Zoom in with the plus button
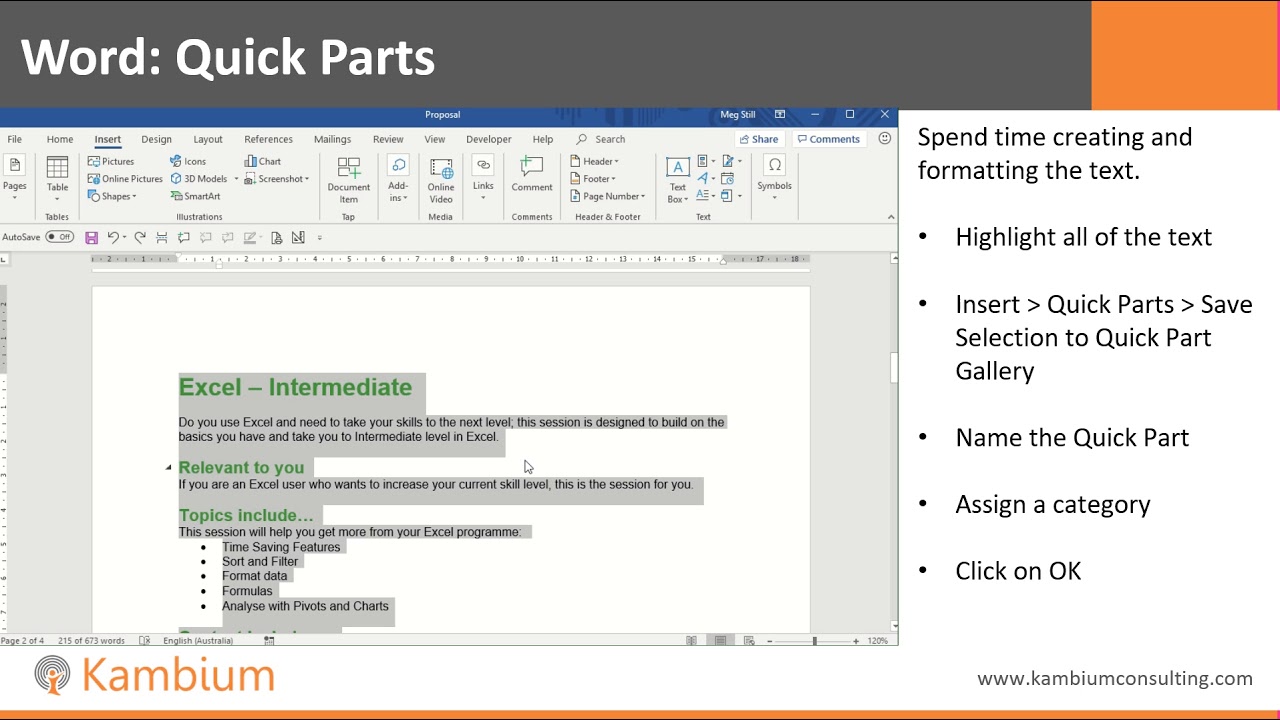 (x=856, y=640)
